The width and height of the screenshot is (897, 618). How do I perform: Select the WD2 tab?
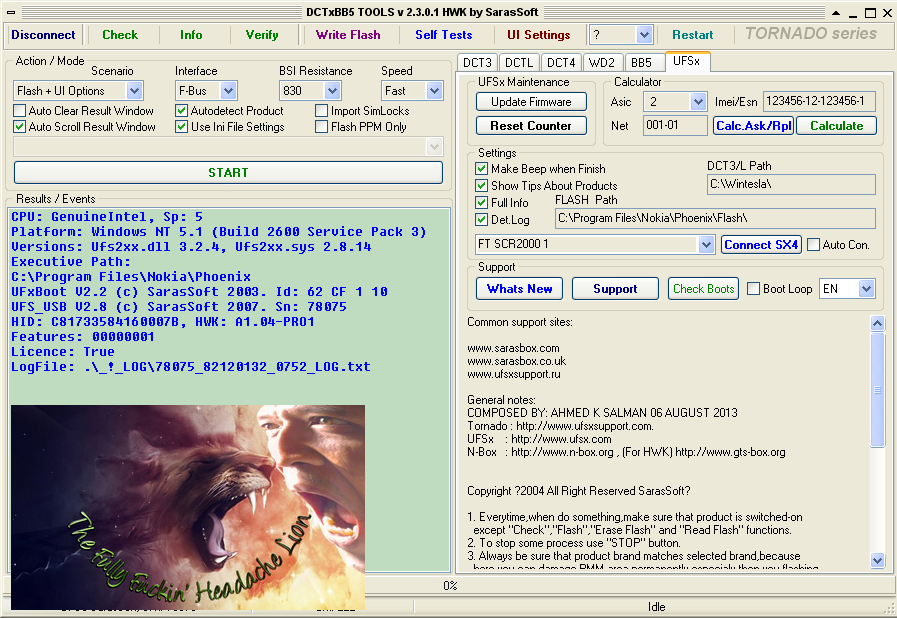[602, 62]
